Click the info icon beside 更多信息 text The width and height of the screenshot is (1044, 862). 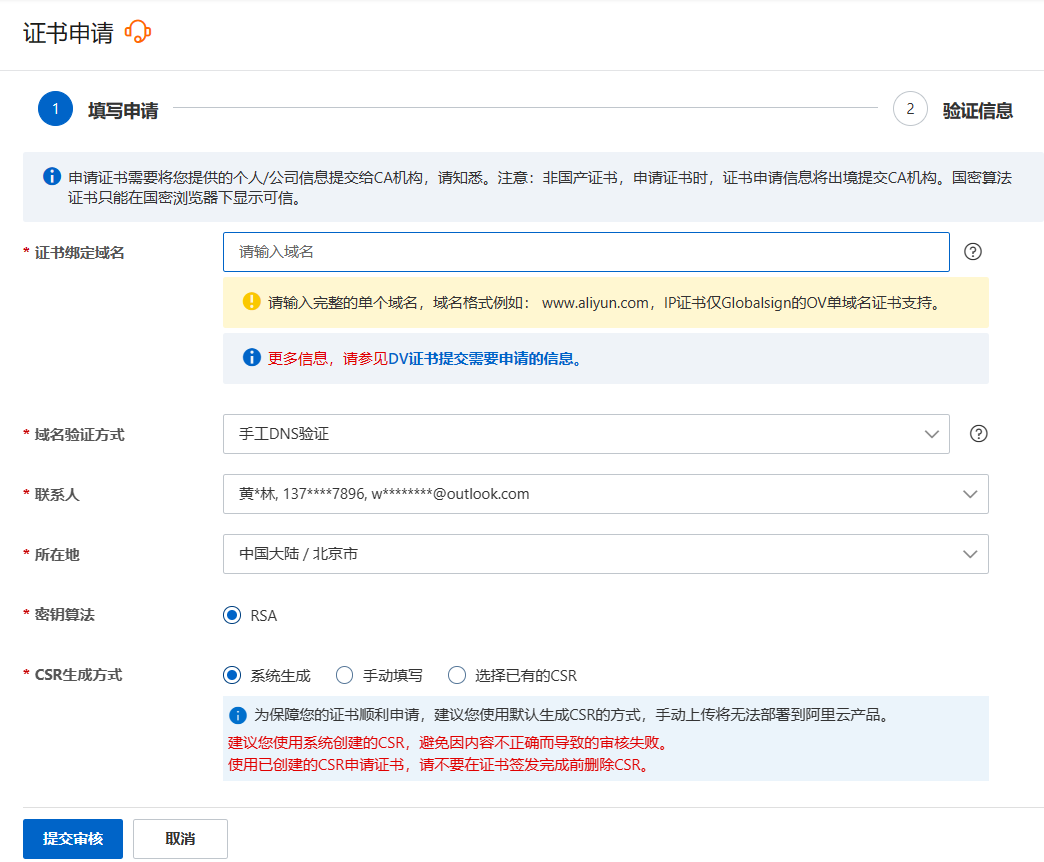(x=252, y=357)
